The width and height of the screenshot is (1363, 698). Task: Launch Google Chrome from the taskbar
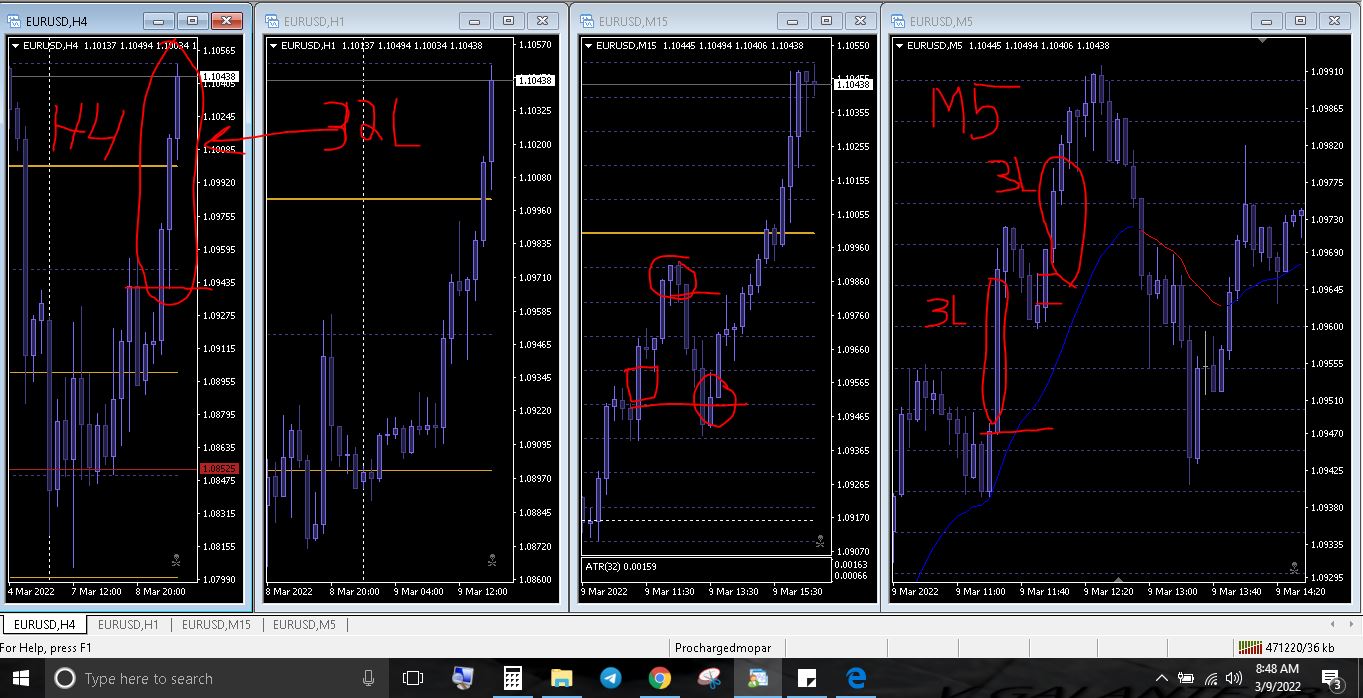pyautogui.click(x=659, y=678)
